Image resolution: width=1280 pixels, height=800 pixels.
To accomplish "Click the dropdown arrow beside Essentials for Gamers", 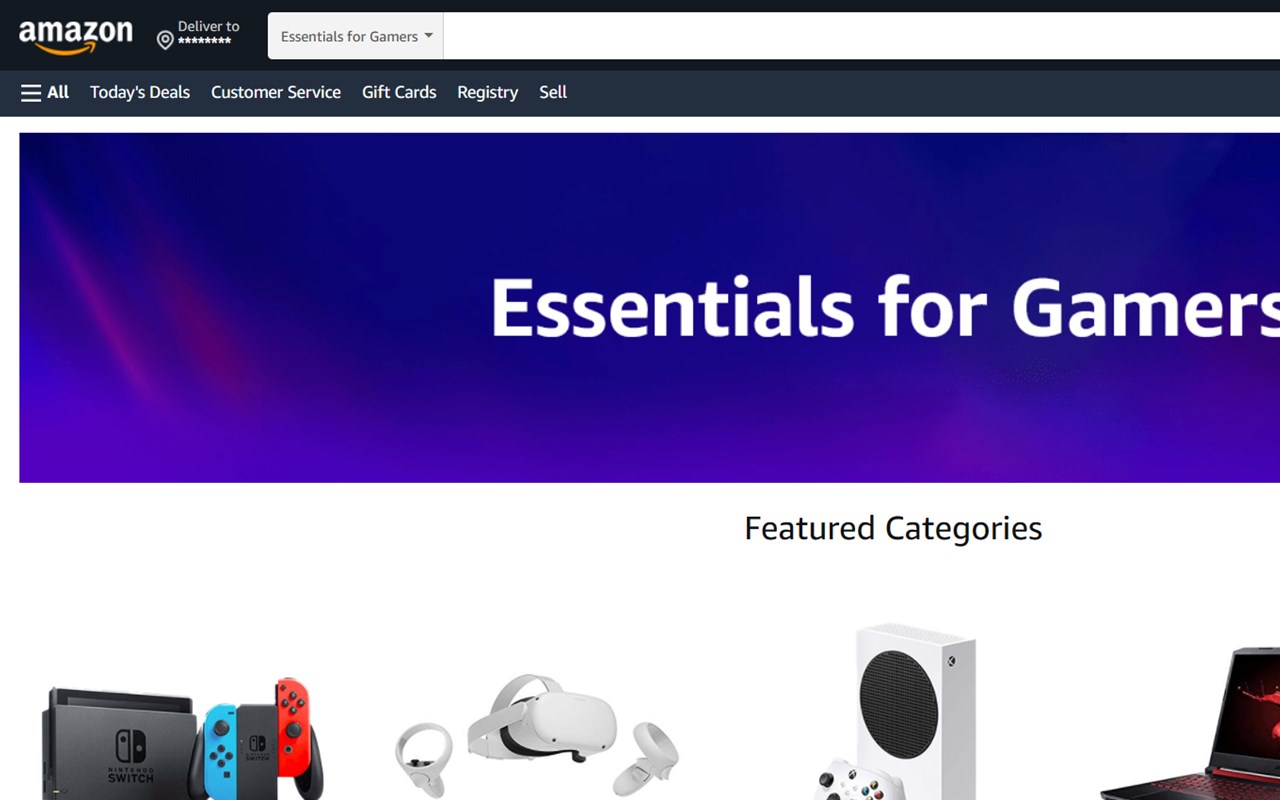I will [429, 36].
